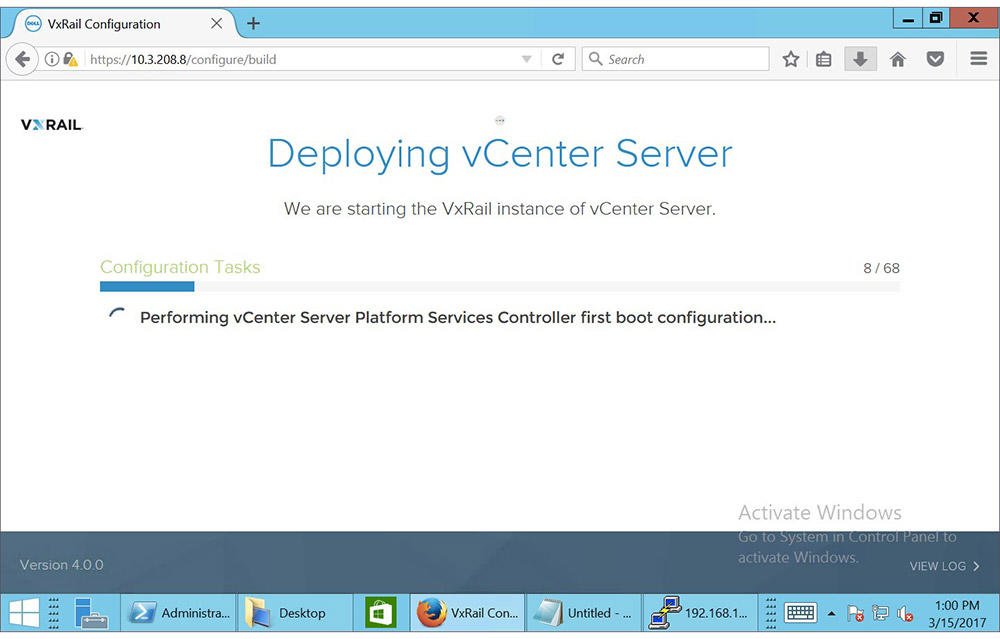Click Version 4.0.0 footer text
This screenshot has height=639, width=1000.
click(x=61, y=565)
